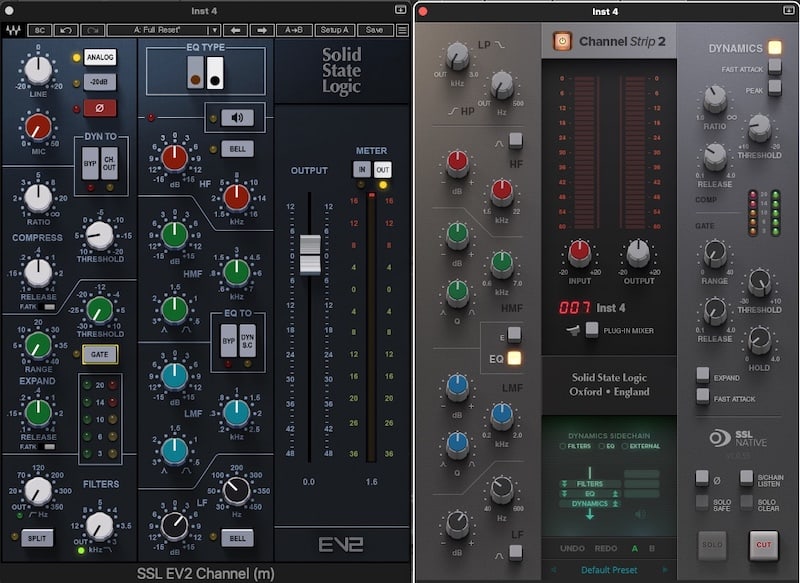Click the CH OUT button in DYN TO
Screen dimensions: 800x583
pos(109,163)
